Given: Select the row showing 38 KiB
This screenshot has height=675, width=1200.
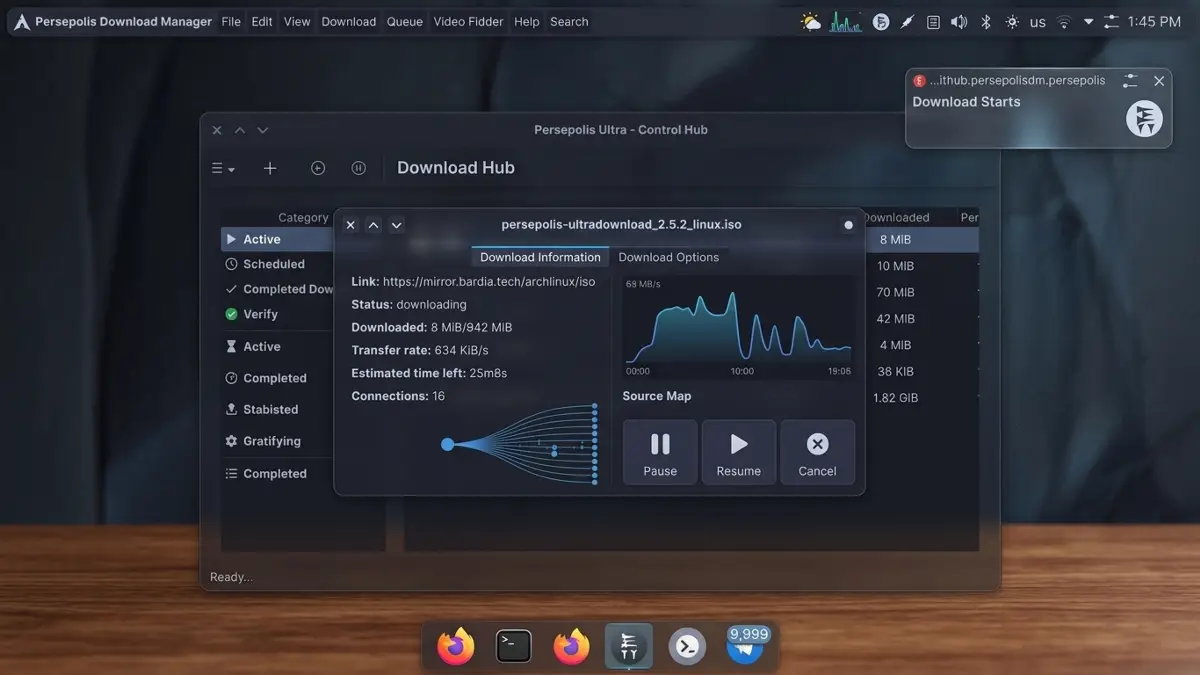Looking at the screenshot, I should point(896,371).
